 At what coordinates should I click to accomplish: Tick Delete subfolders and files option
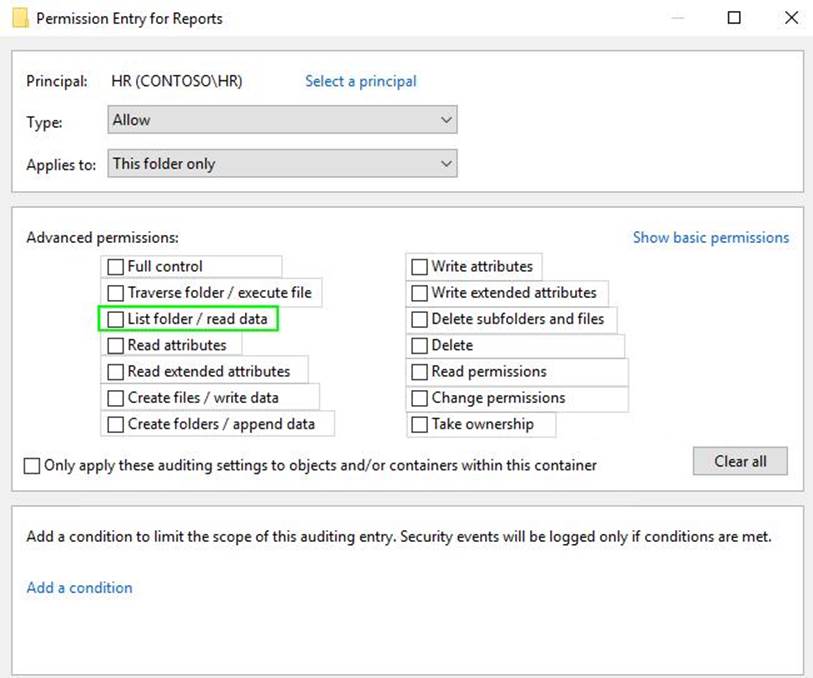coord(420,319)
